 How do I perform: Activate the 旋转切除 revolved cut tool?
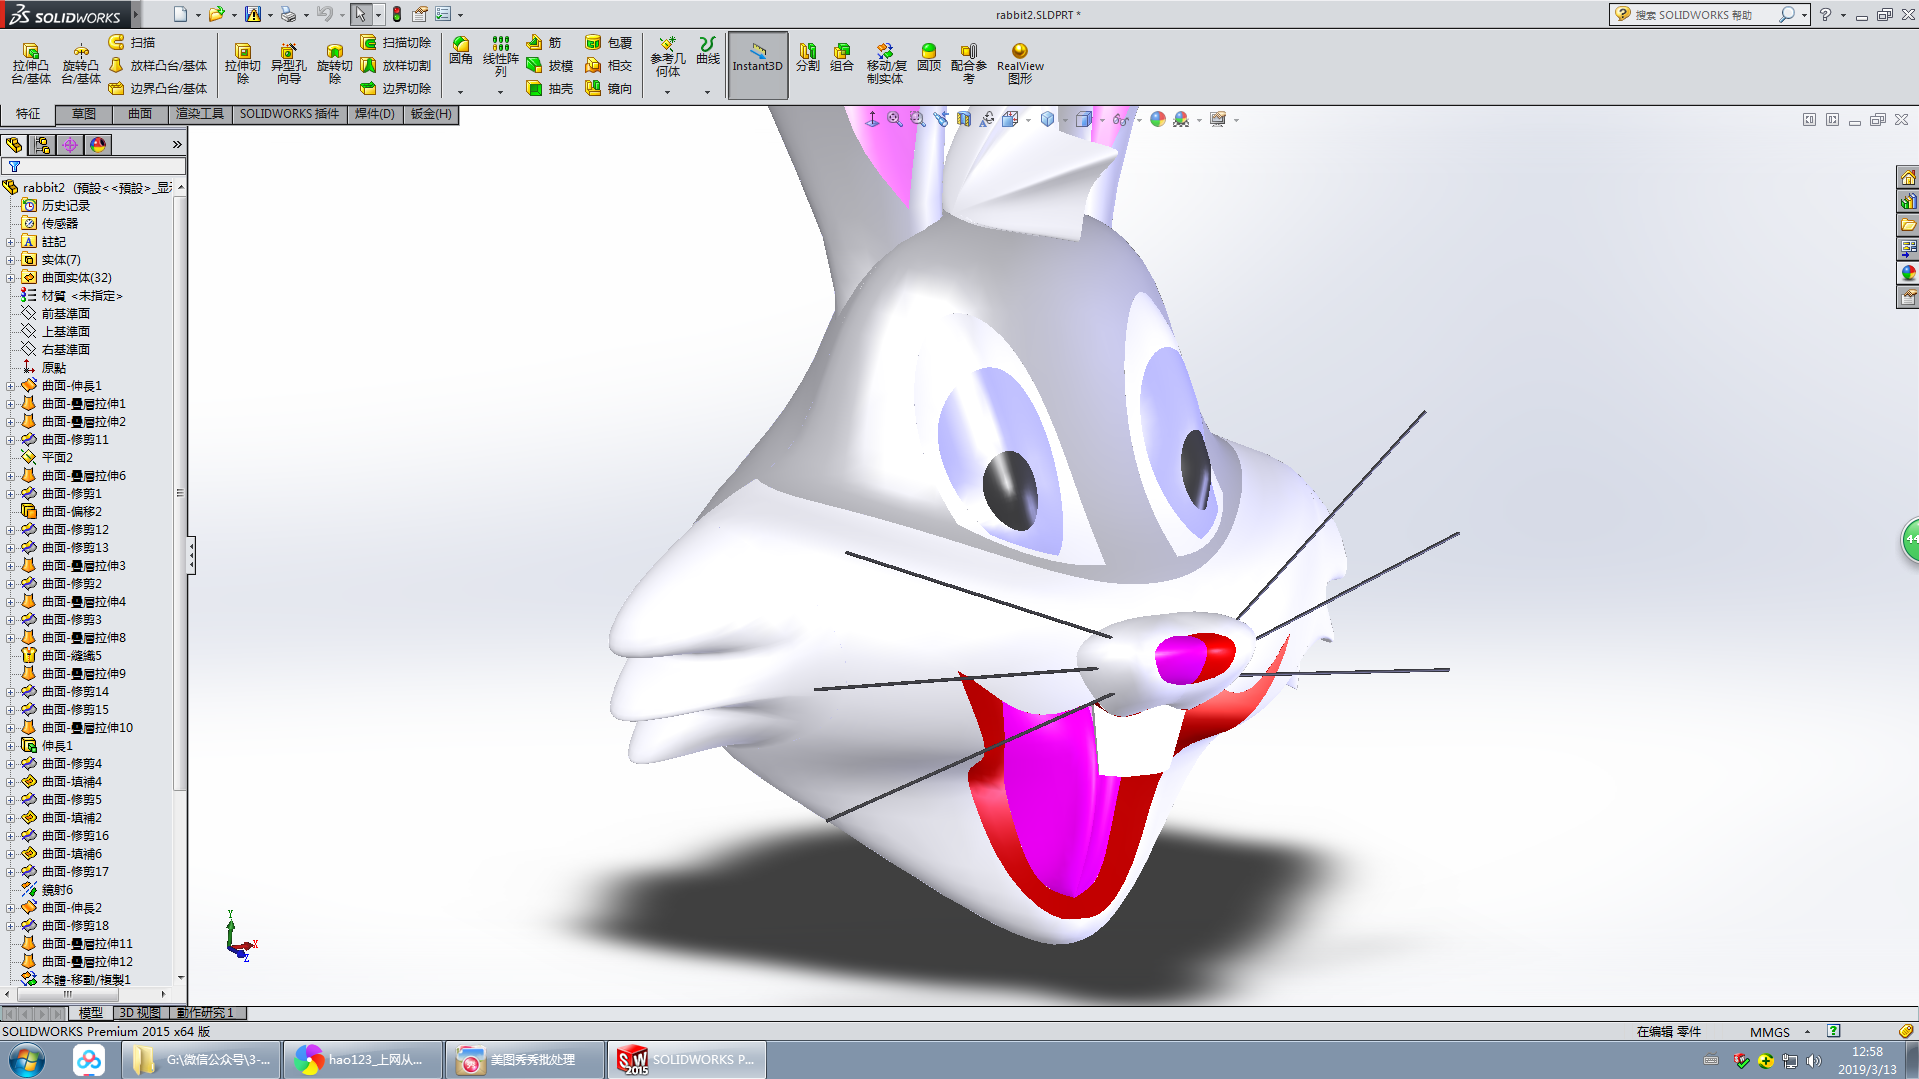click(334, 64)
